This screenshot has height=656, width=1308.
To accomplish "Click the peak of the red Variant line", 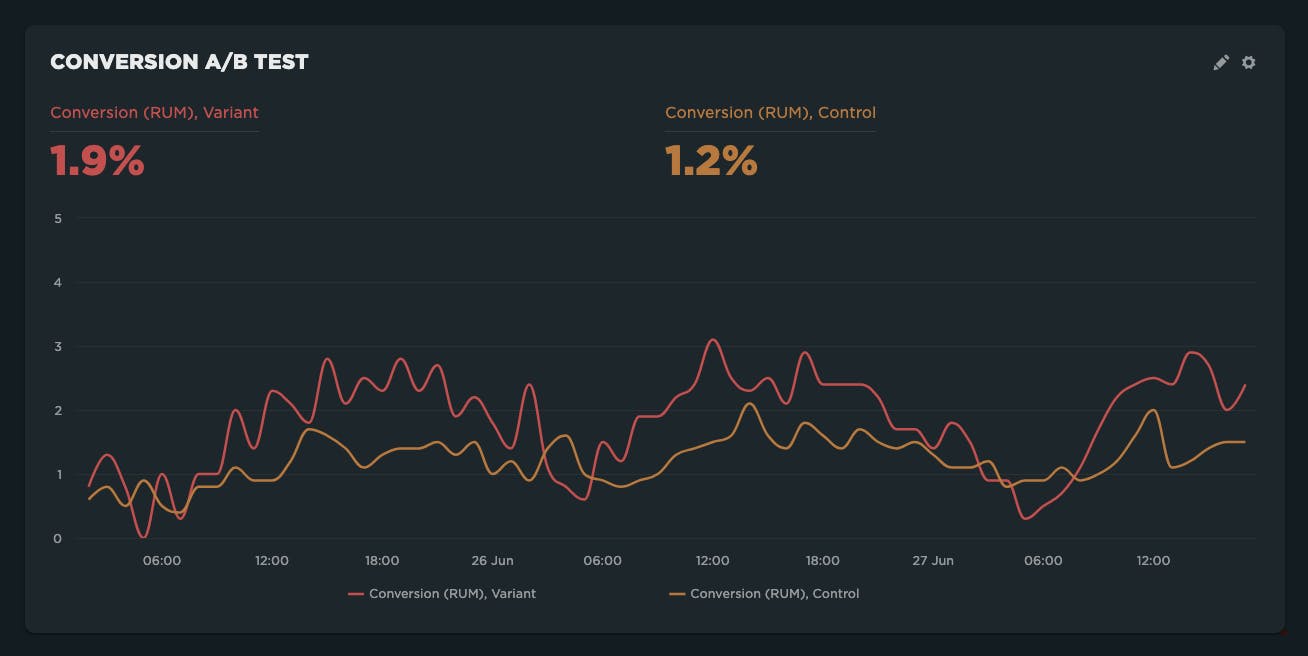I will click(713, 341).
